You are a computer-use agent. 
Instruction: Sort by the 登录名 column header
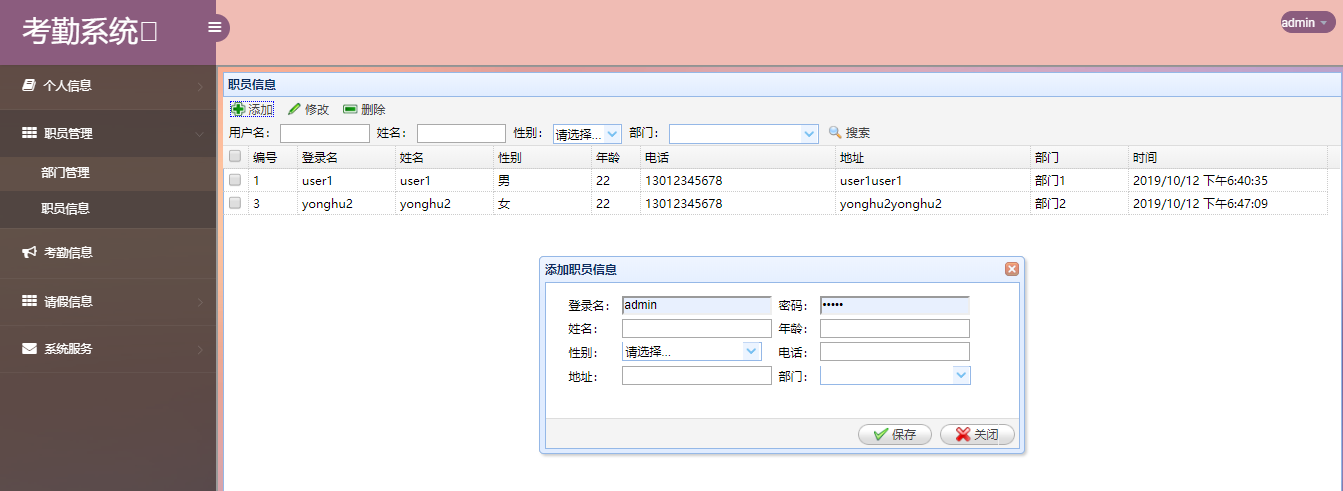coord(346,157)
